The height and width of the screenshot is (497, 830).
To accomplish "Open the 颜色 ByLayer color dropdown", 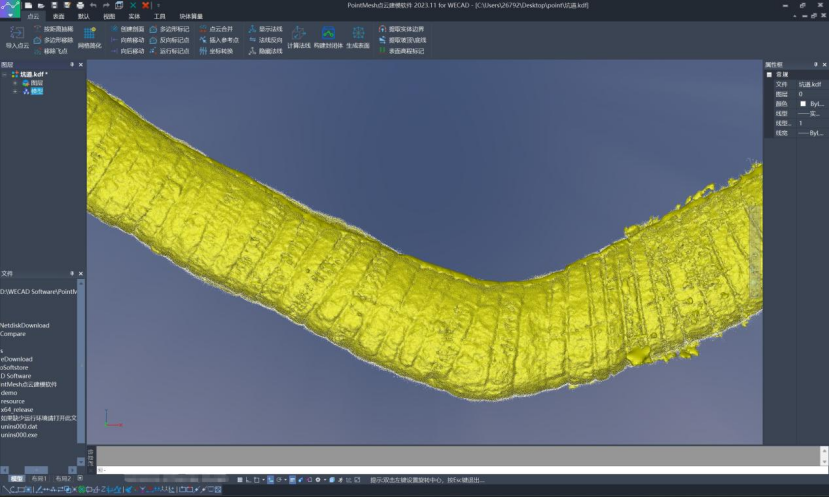I will [x=811, y=104].
